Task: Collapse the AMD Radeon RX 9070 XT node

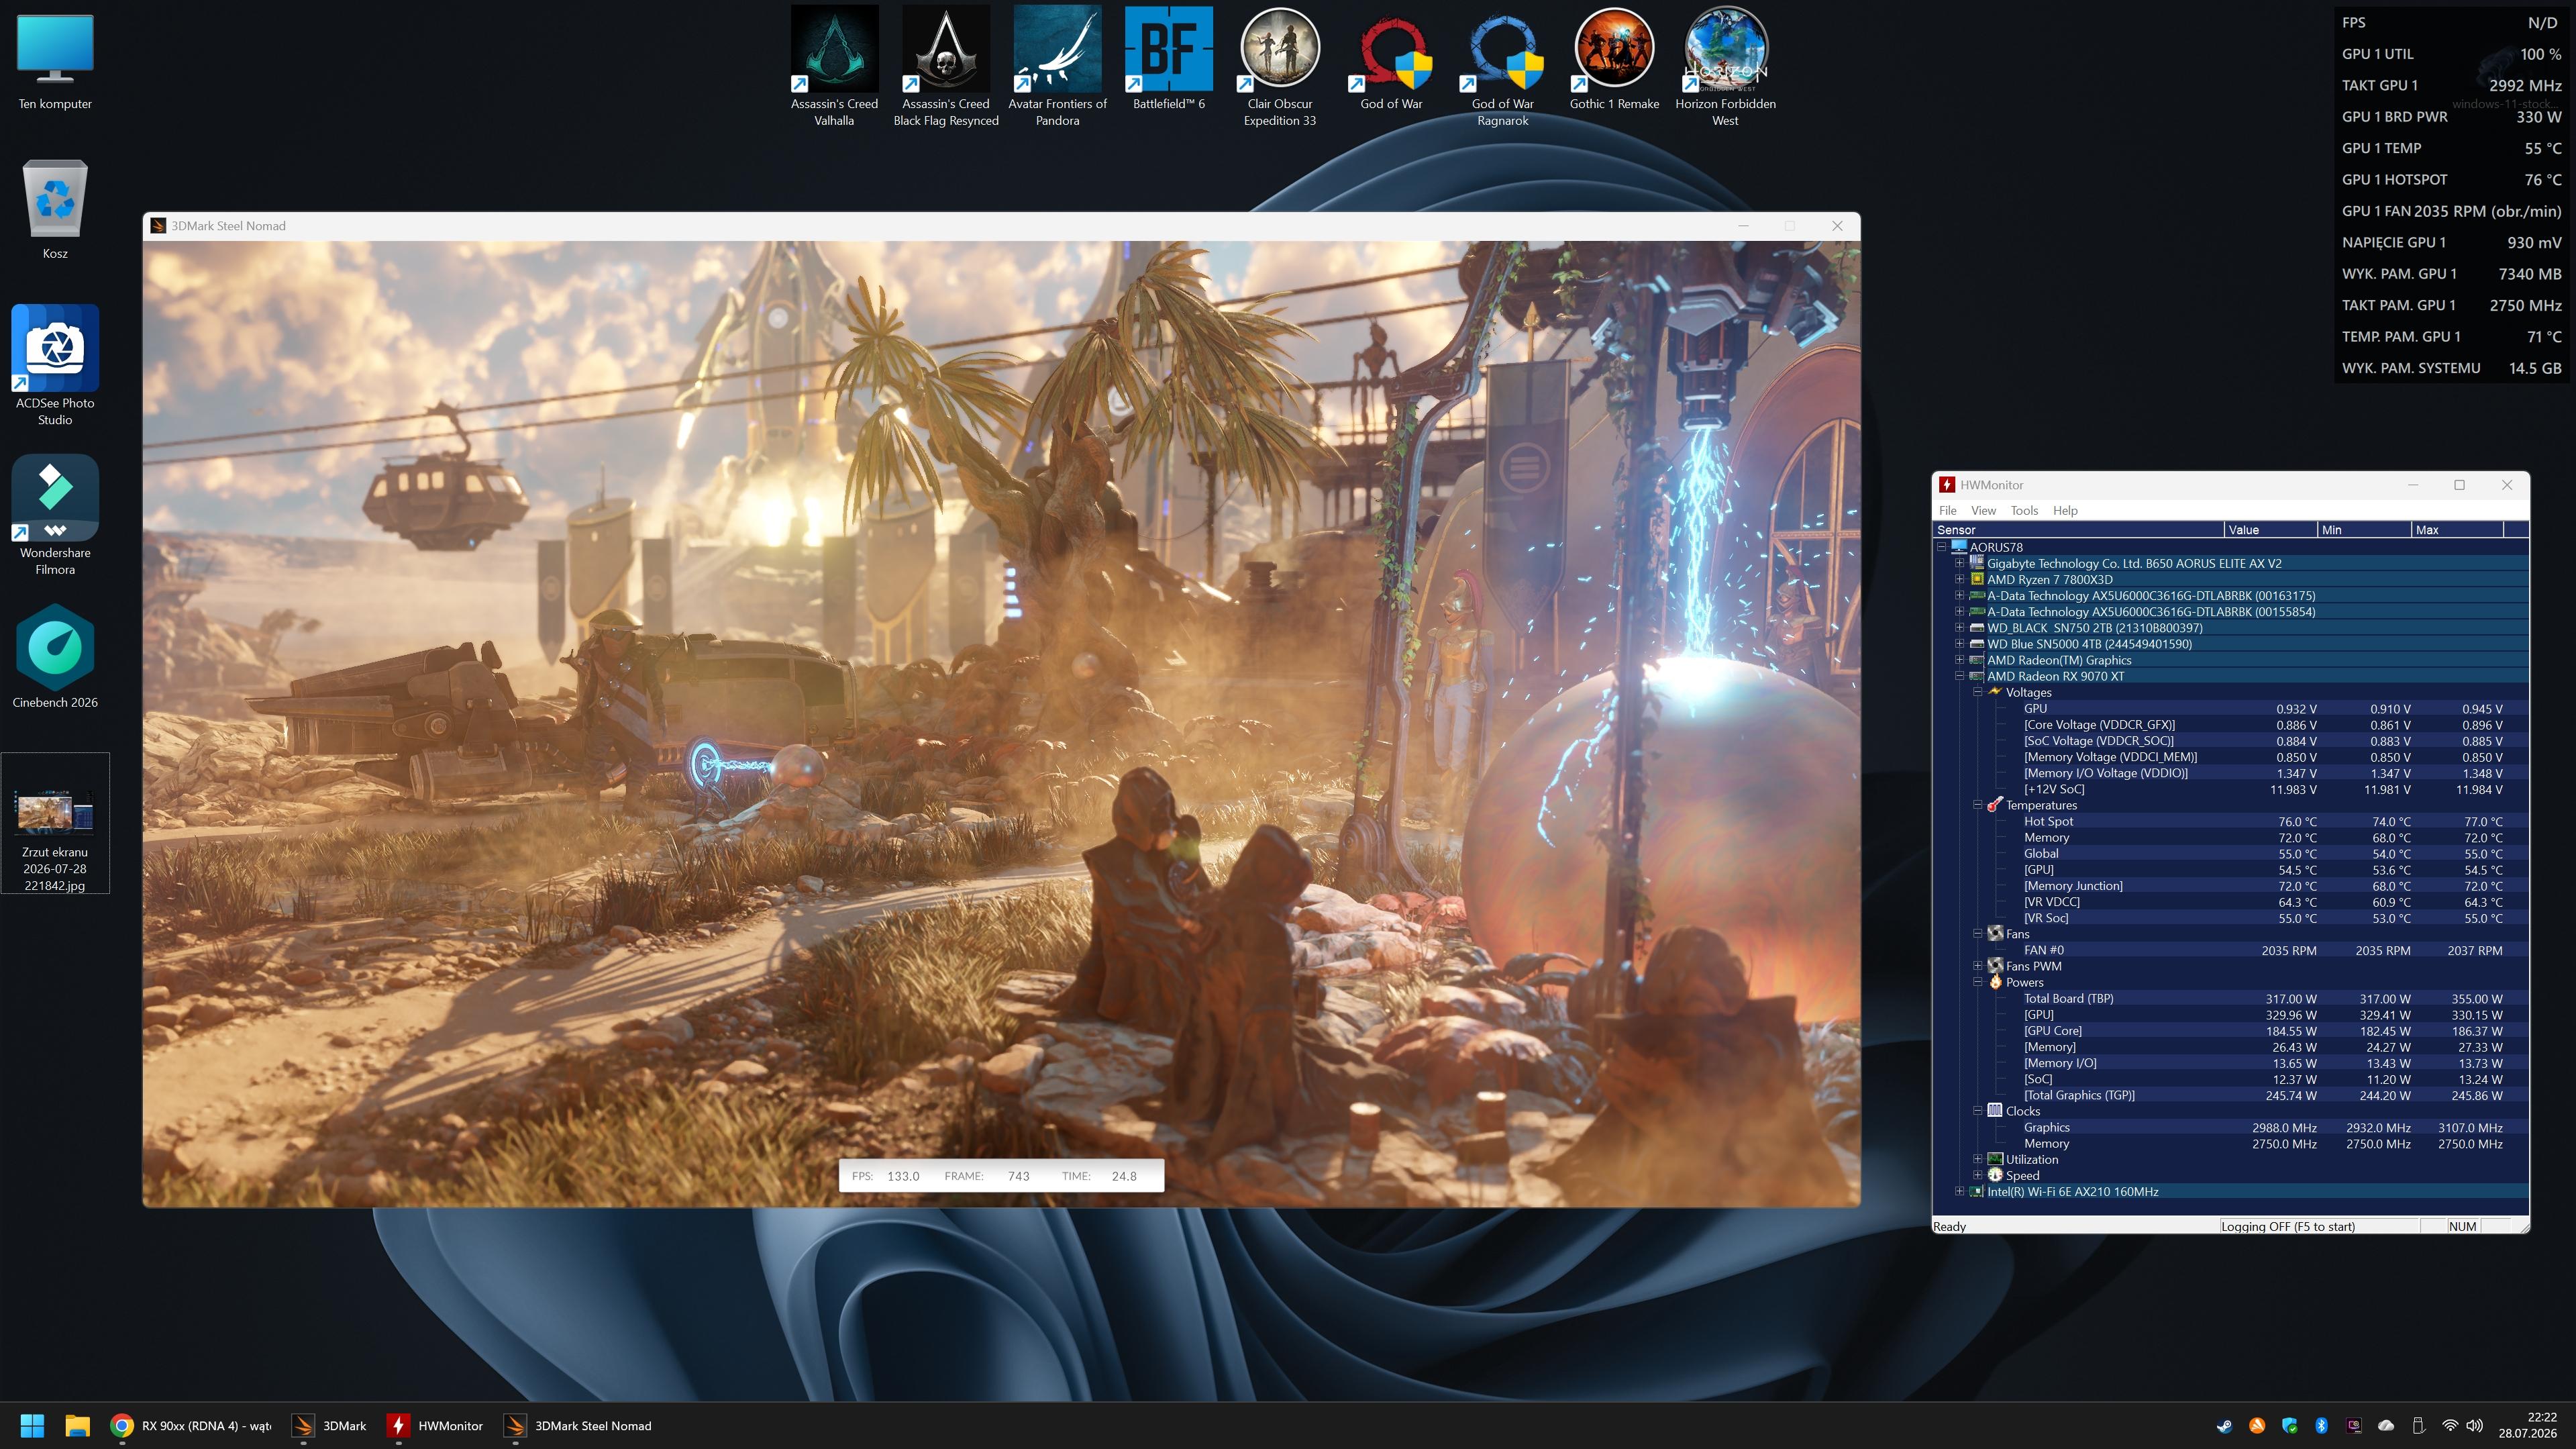Action: pos(1960,676)
